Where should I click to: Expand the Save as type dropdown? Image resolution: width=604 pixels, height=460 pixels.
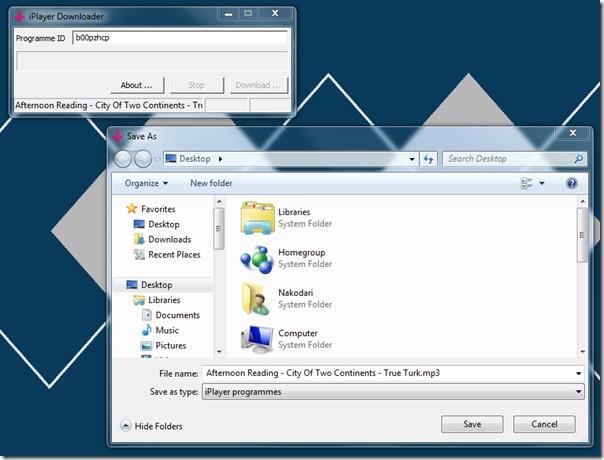(x=578, y=392)
